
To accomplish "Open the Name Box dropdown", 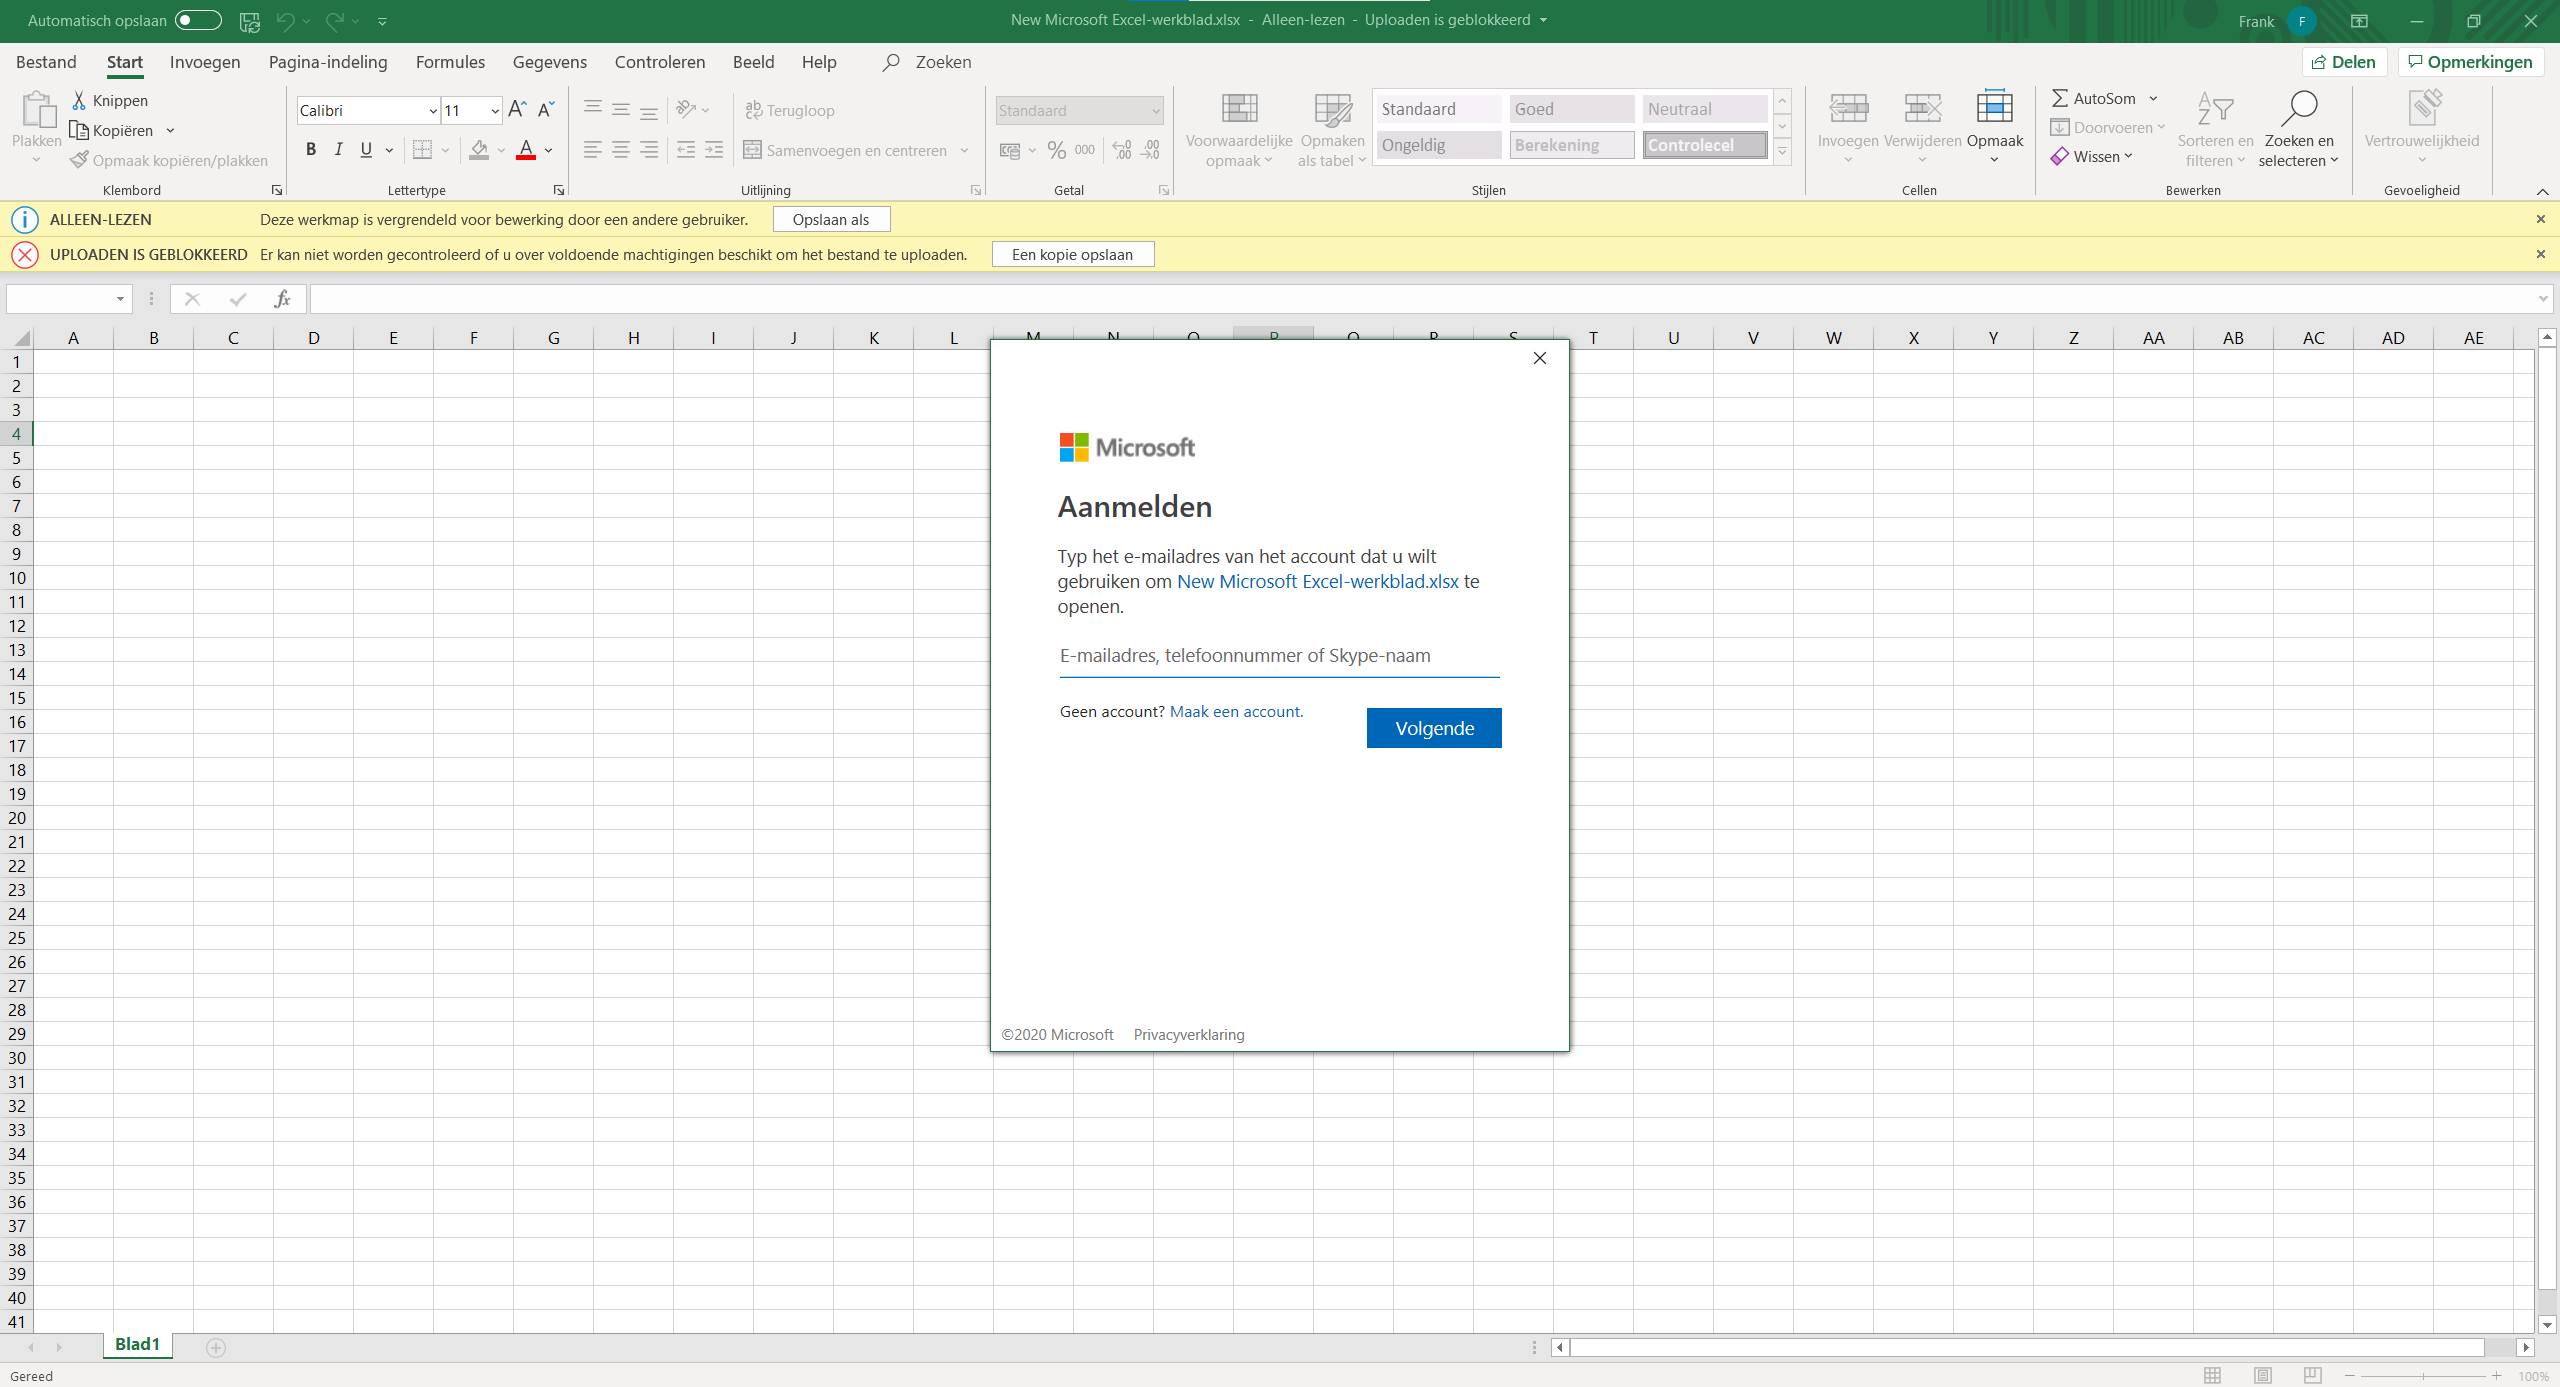I will coord(120,298).
